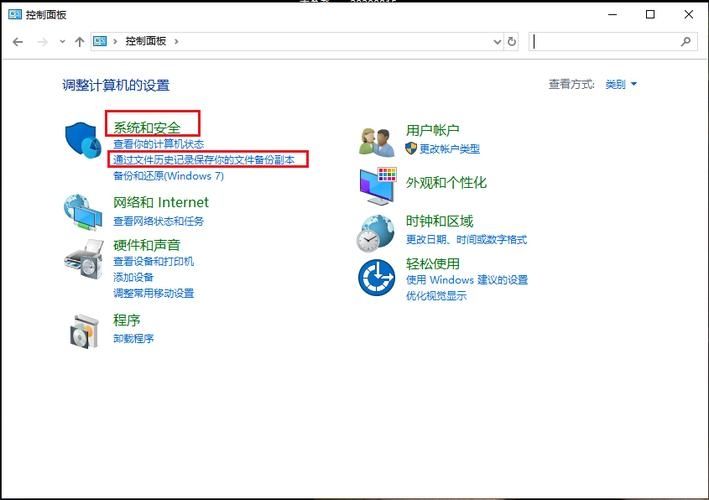Image resolution: width=709 pixels, height=500 pixels.
Task: Expand the address bar history dropdown
Action: click(x=497, y=42)
